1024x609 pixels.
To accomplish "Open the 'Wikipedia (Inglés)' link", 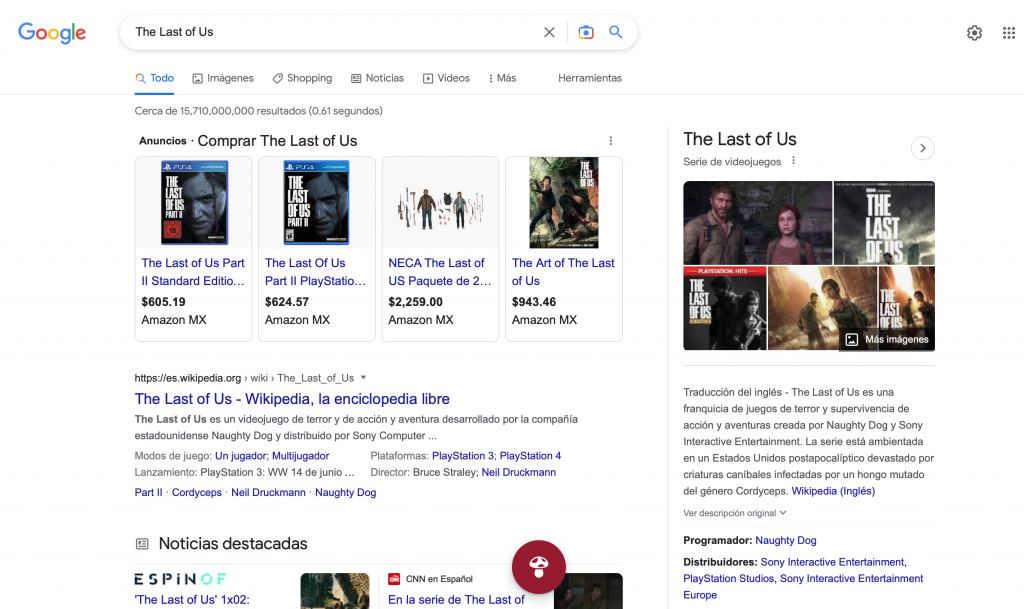I will tap(833, 491).
